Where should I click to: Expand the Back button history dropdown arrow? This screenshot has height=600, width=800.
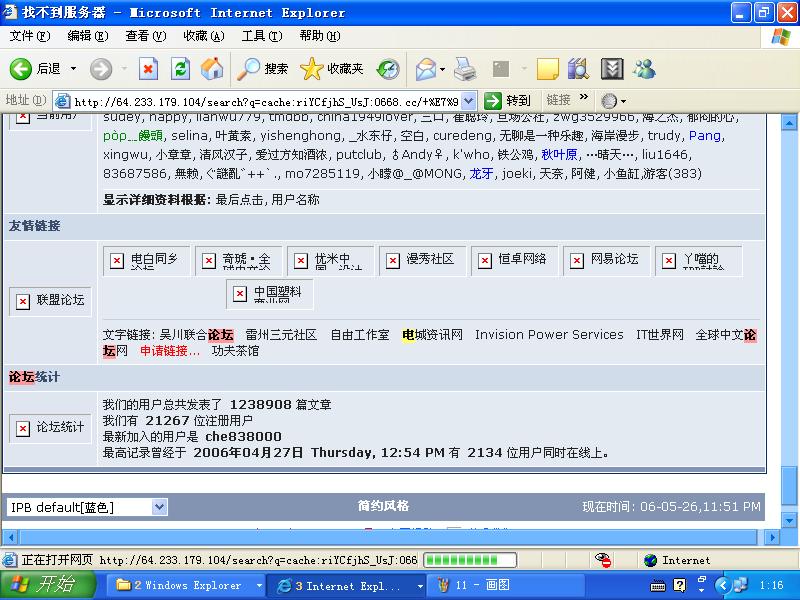71,69
